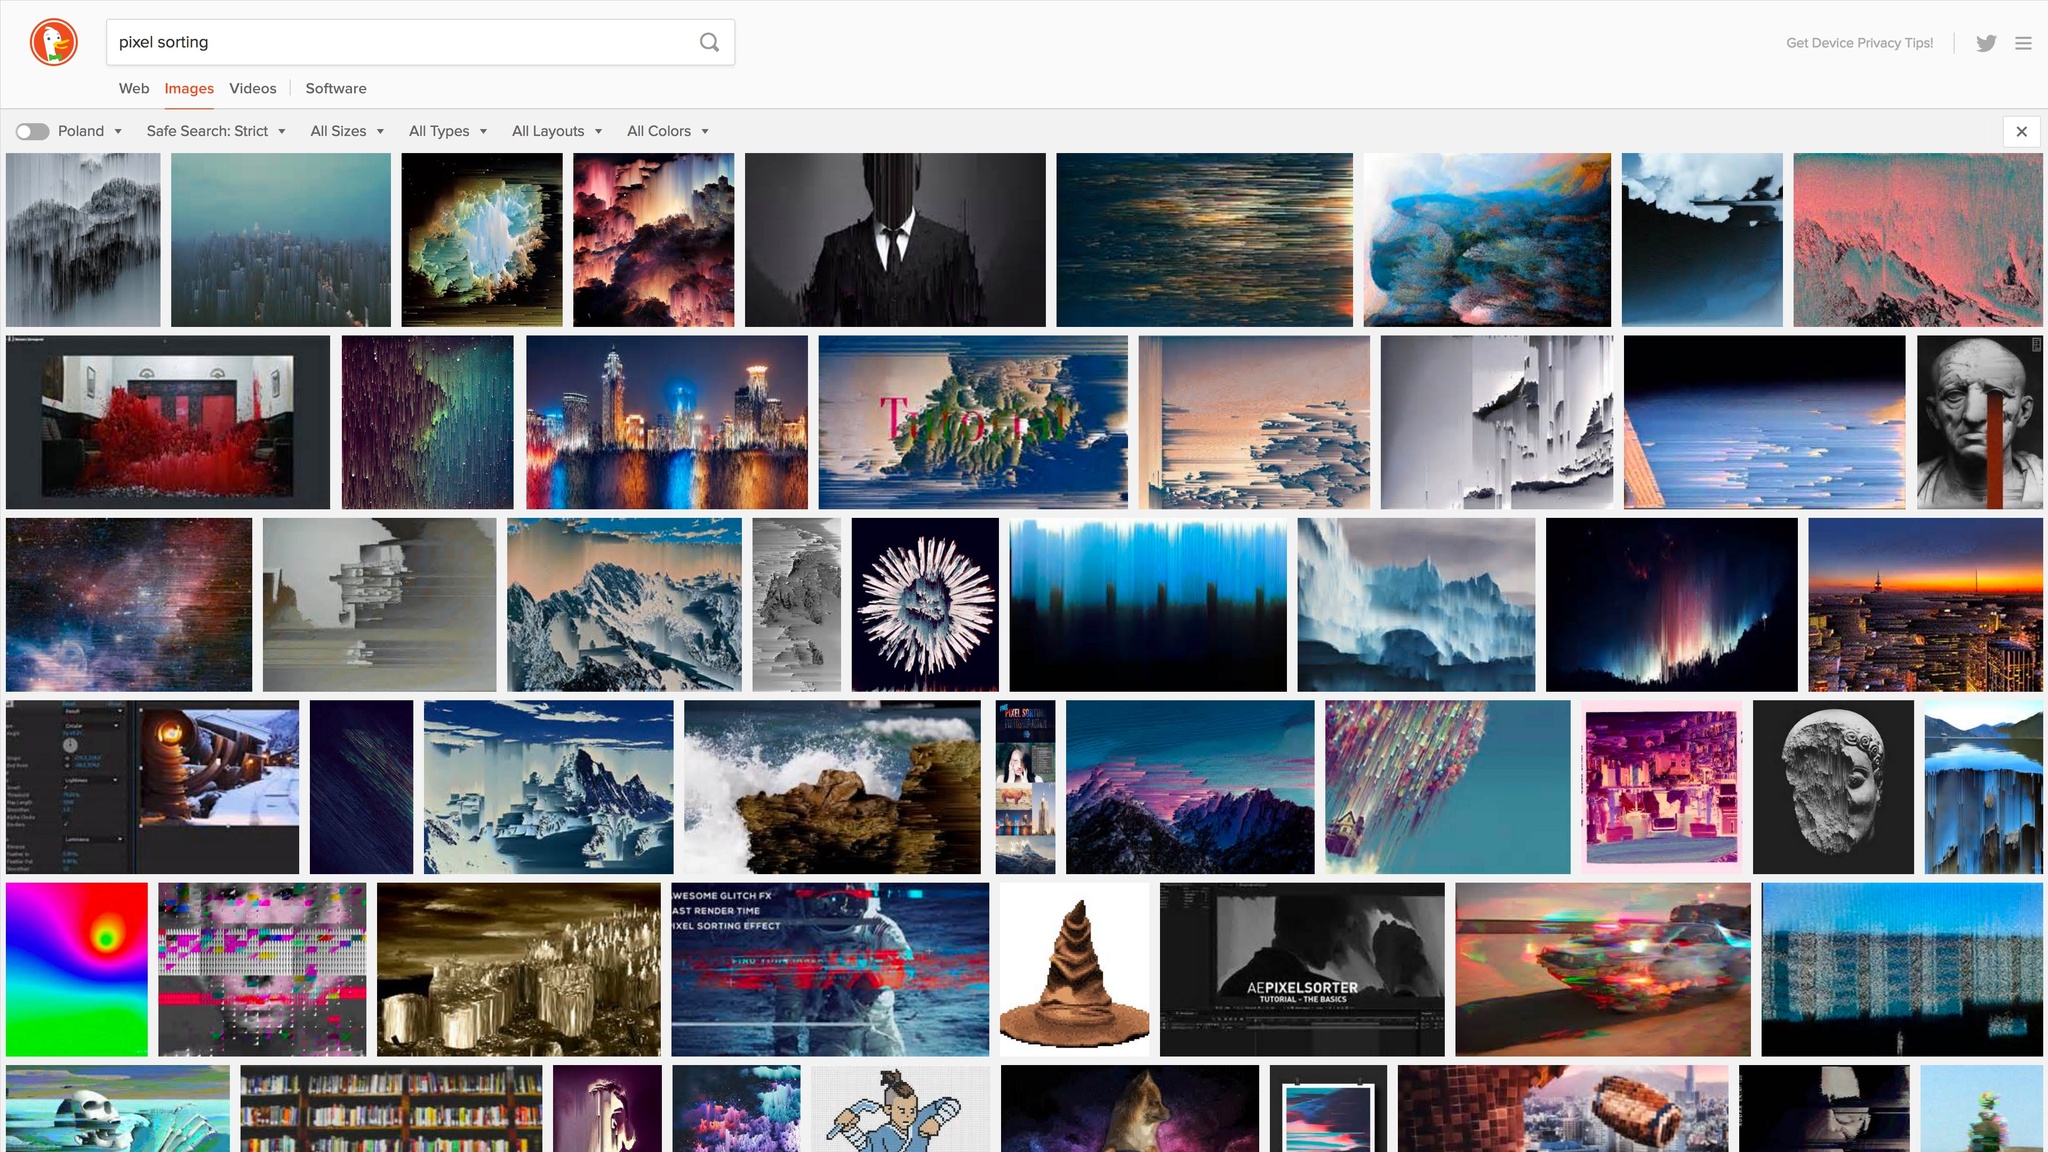Open the blue vertical streaks over black thumbnail
This screenshot has height=1152, width=2048.
click(x=1148, y=604)
